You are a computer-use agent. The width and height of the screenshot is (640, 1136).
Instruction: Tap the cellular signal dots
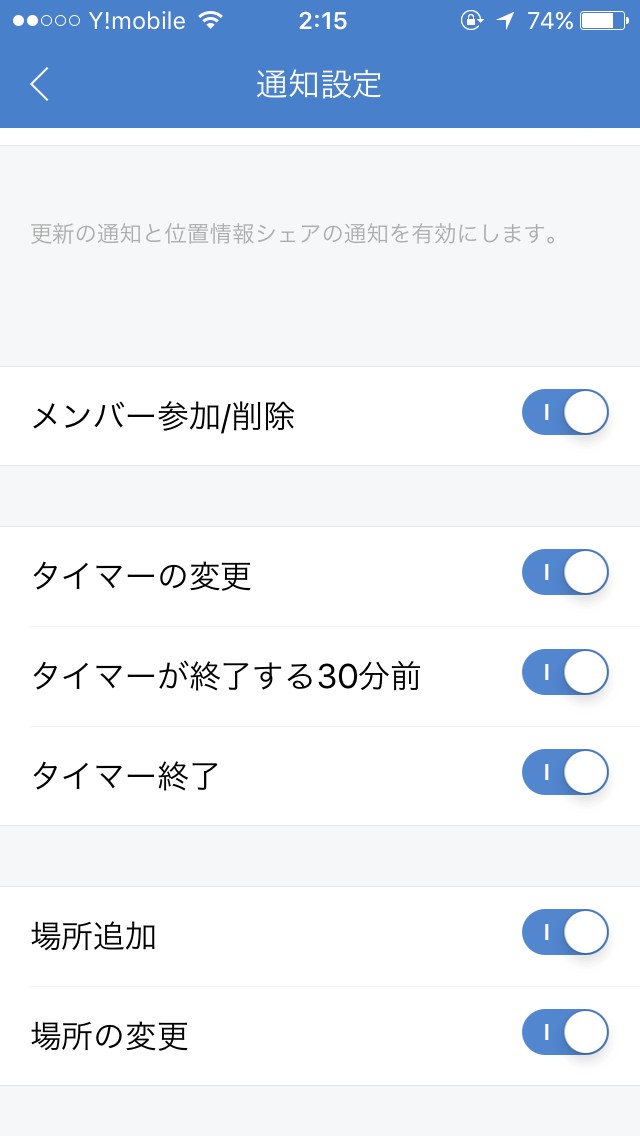[x=45, y=21]
